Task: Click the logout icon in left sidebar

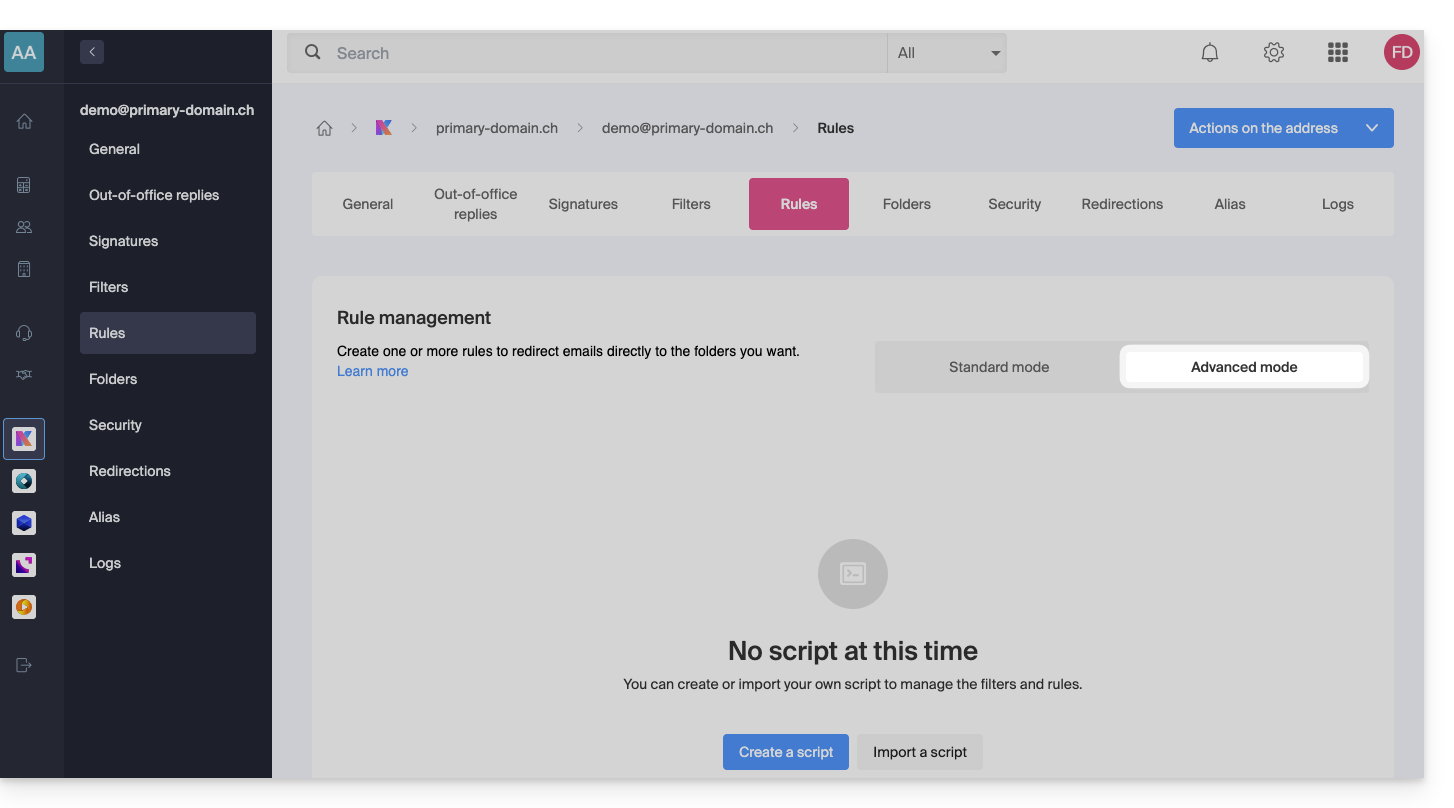Action: coord(24,665)
